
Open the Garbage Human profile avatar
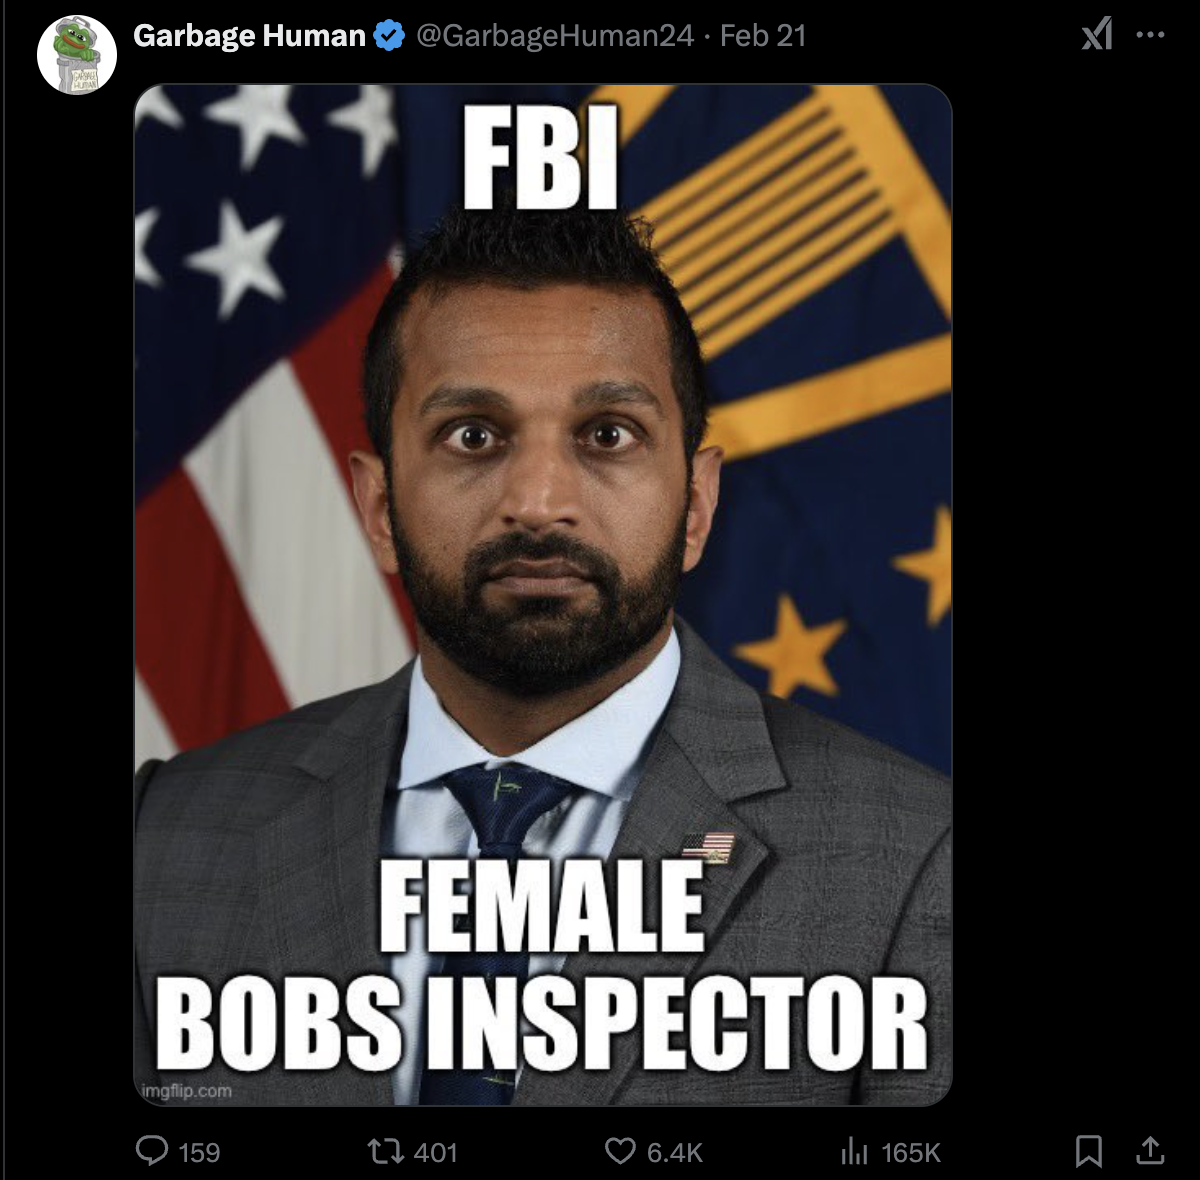pyautogui.click(x=77, y=56)
